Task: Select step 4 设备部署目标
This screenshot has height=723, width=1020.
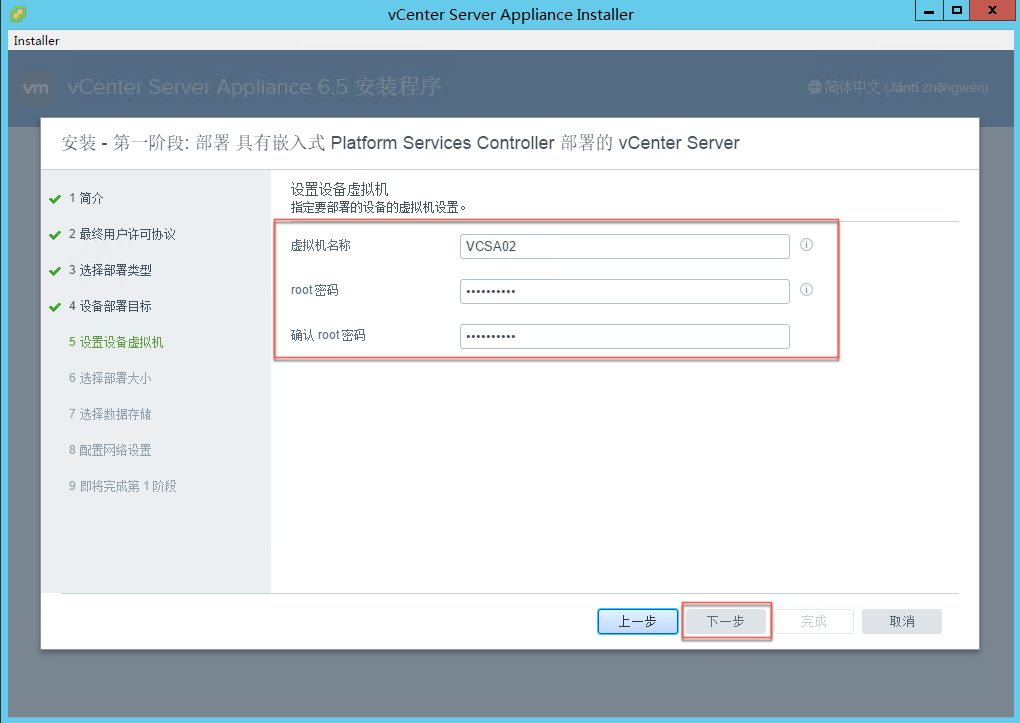Action: coord(110,306)
